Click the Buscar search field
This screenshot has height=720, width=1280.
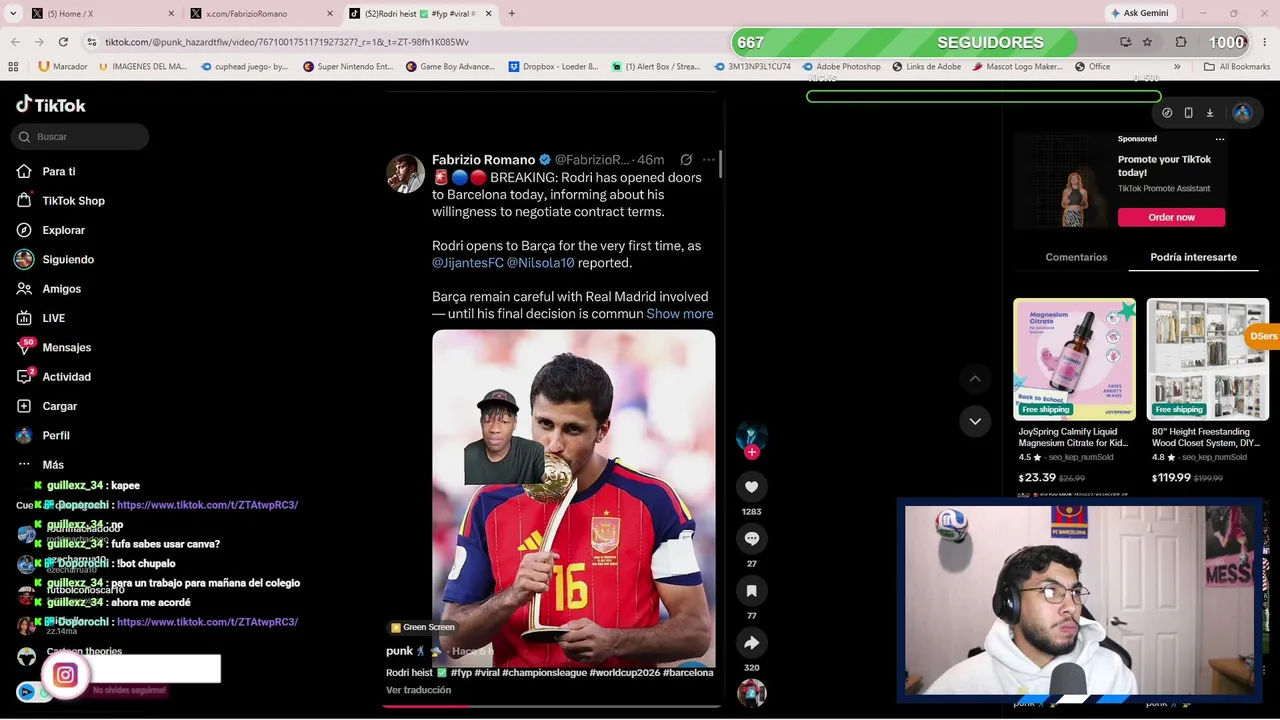[81, 137]
